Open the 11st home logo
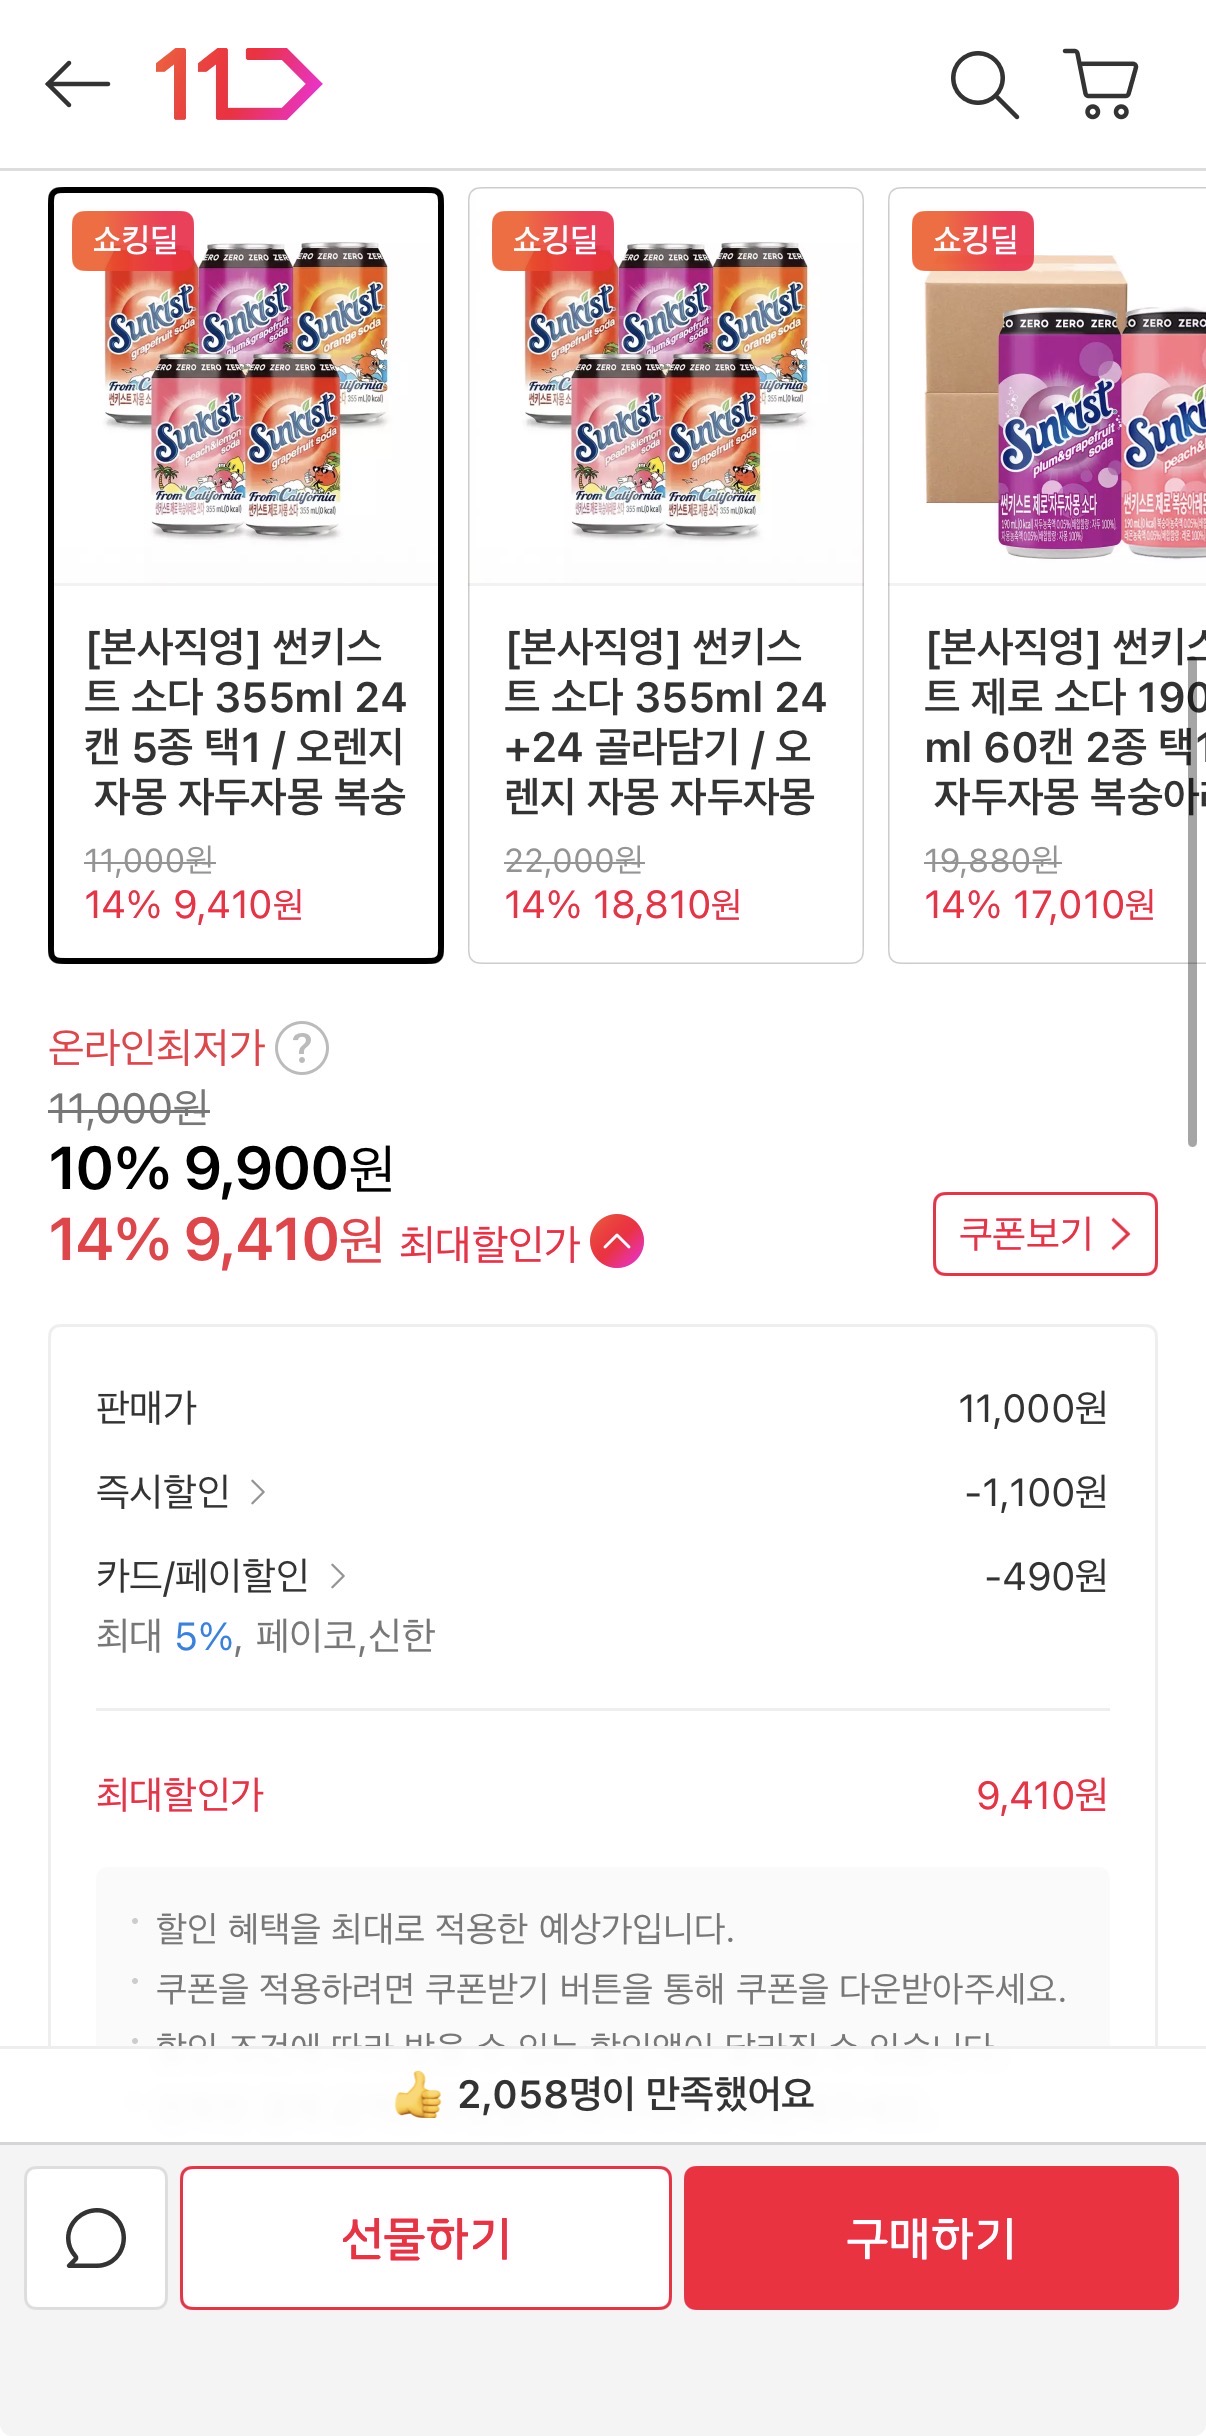 tap(238, 84)
